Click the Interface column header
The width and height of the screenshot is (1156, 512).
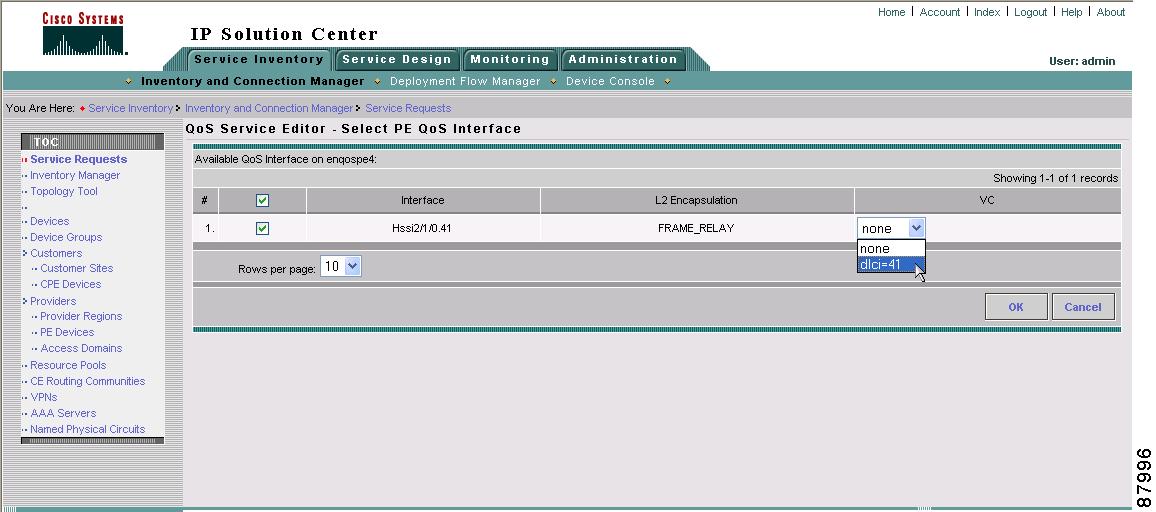point(422,200)
